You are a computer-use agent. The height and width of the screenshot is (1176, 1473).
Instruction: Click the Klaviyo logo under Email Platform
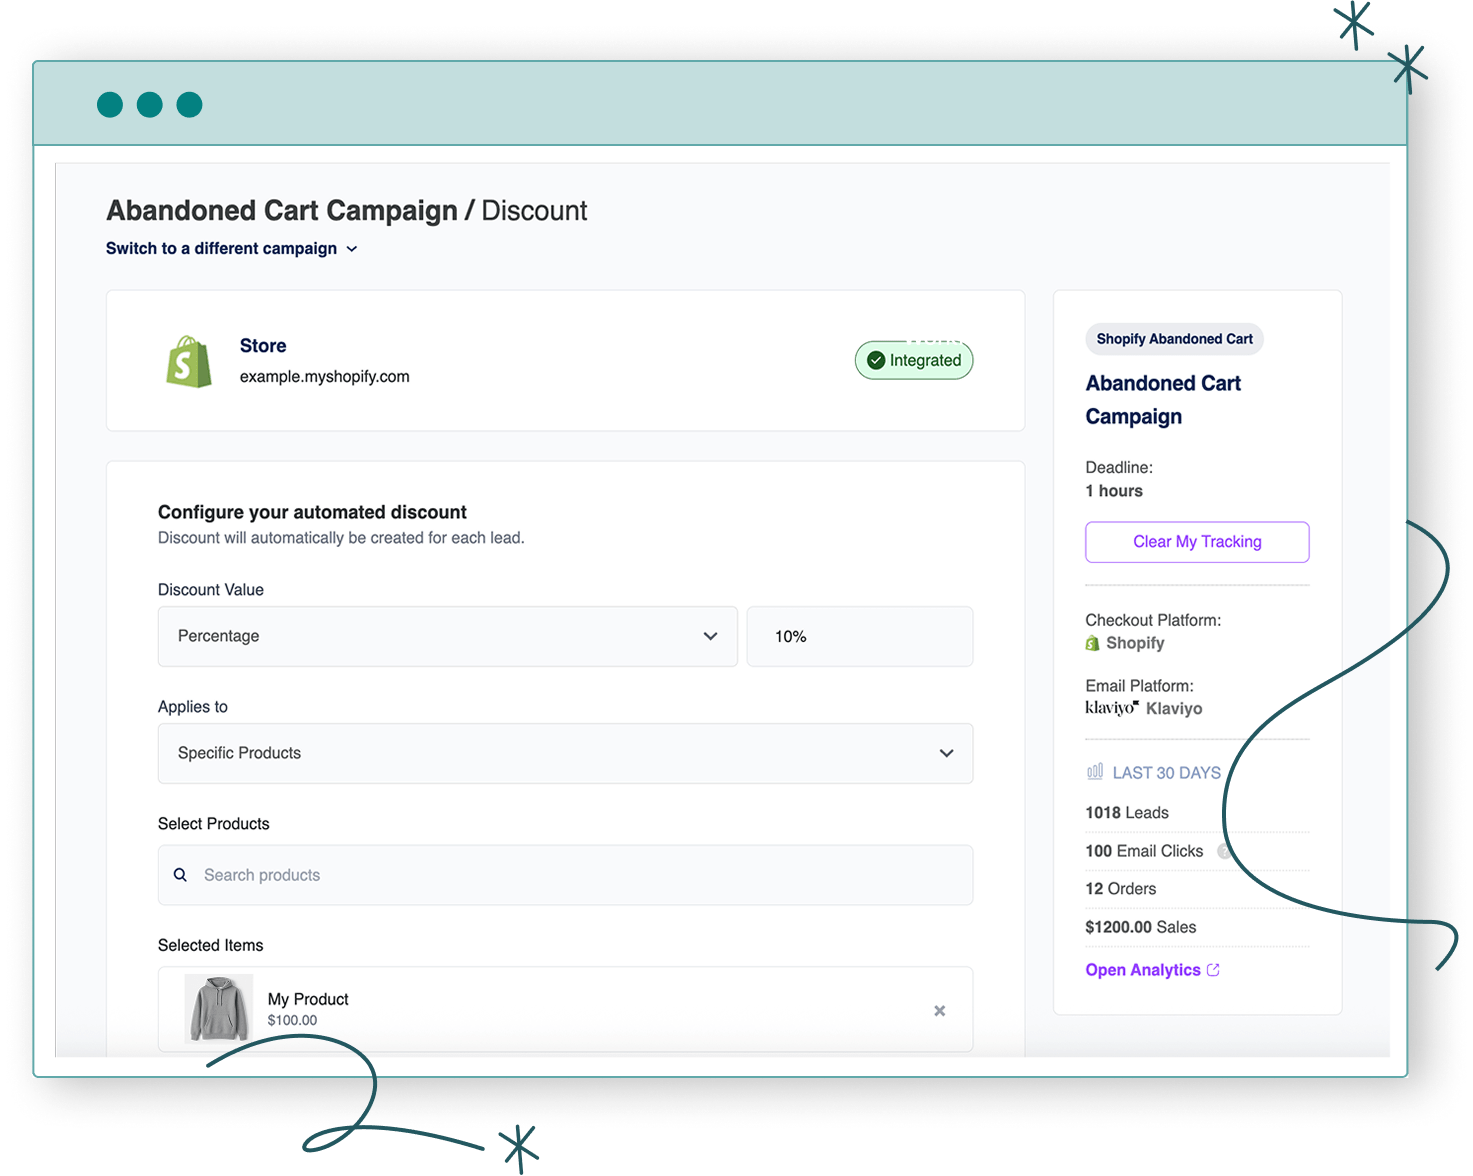[x=1111, y=708]
